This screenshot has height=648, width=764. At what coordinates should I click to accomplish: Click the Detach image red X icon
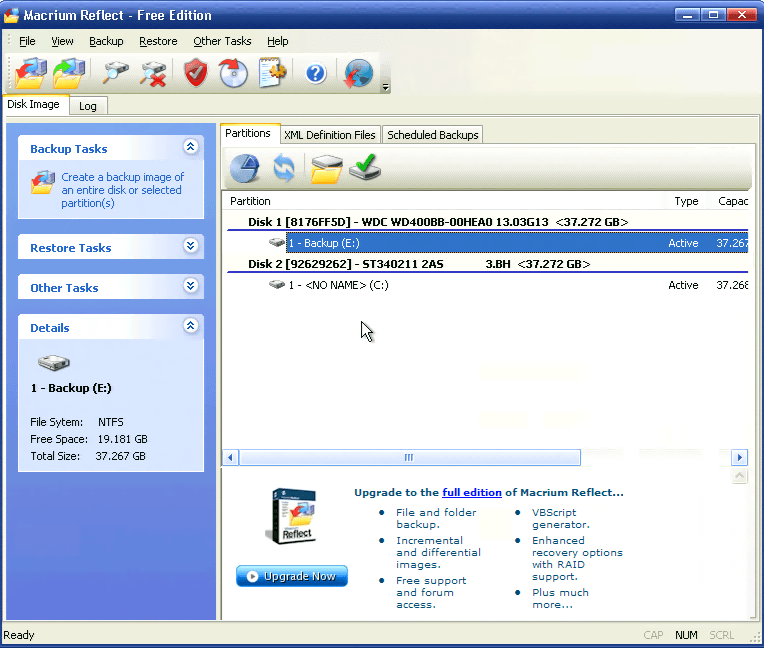click(x=153, y=74)
